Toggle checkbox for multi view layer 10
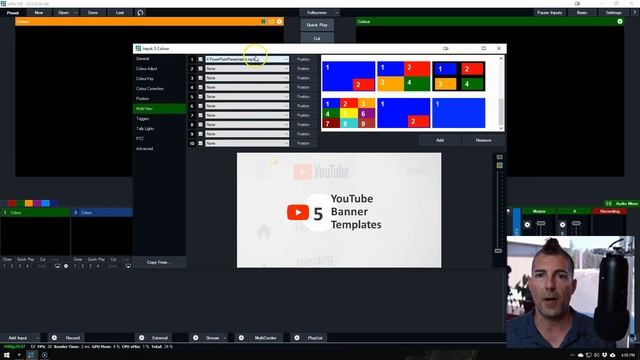 point(200,143)
